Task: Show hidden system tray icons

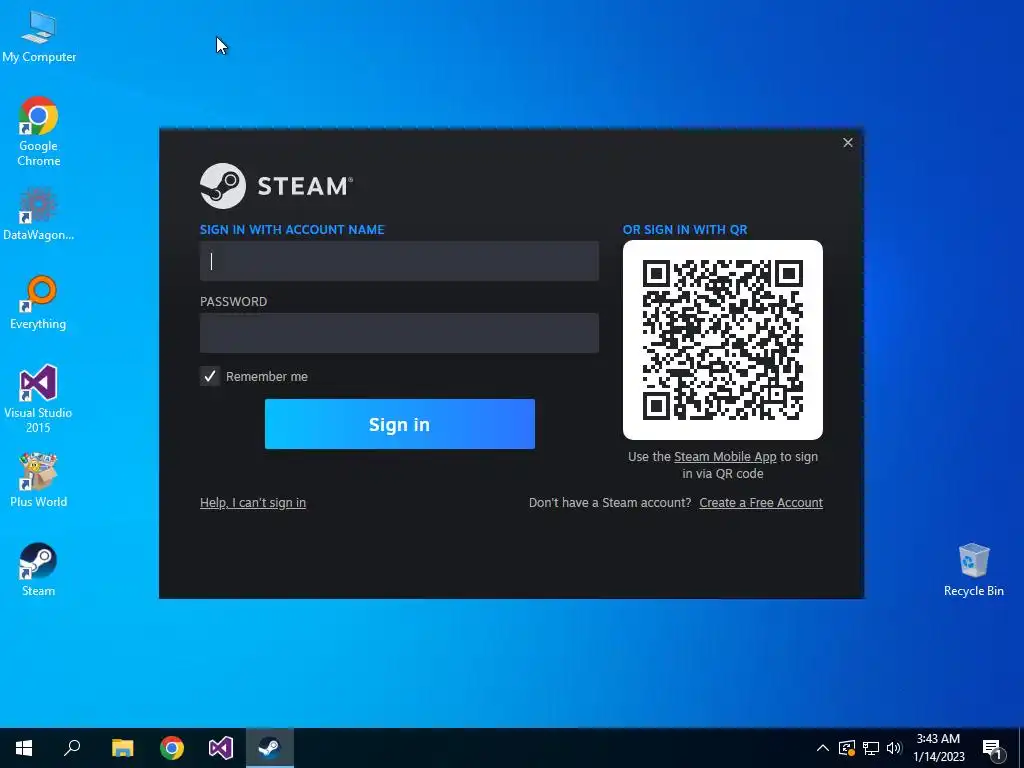Action: coord(823,748)
